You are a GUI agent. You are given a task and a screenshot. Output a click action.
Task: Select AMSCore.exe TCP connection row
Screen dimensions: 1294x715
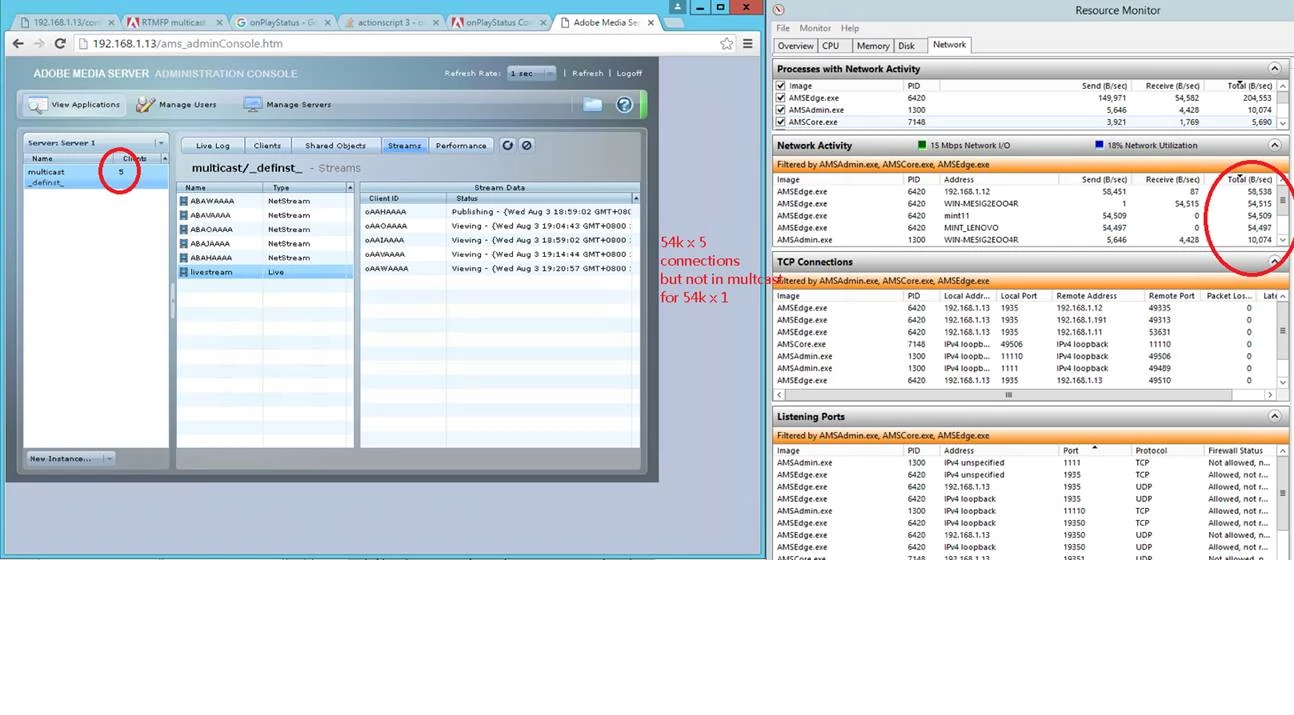point(1025,344)
